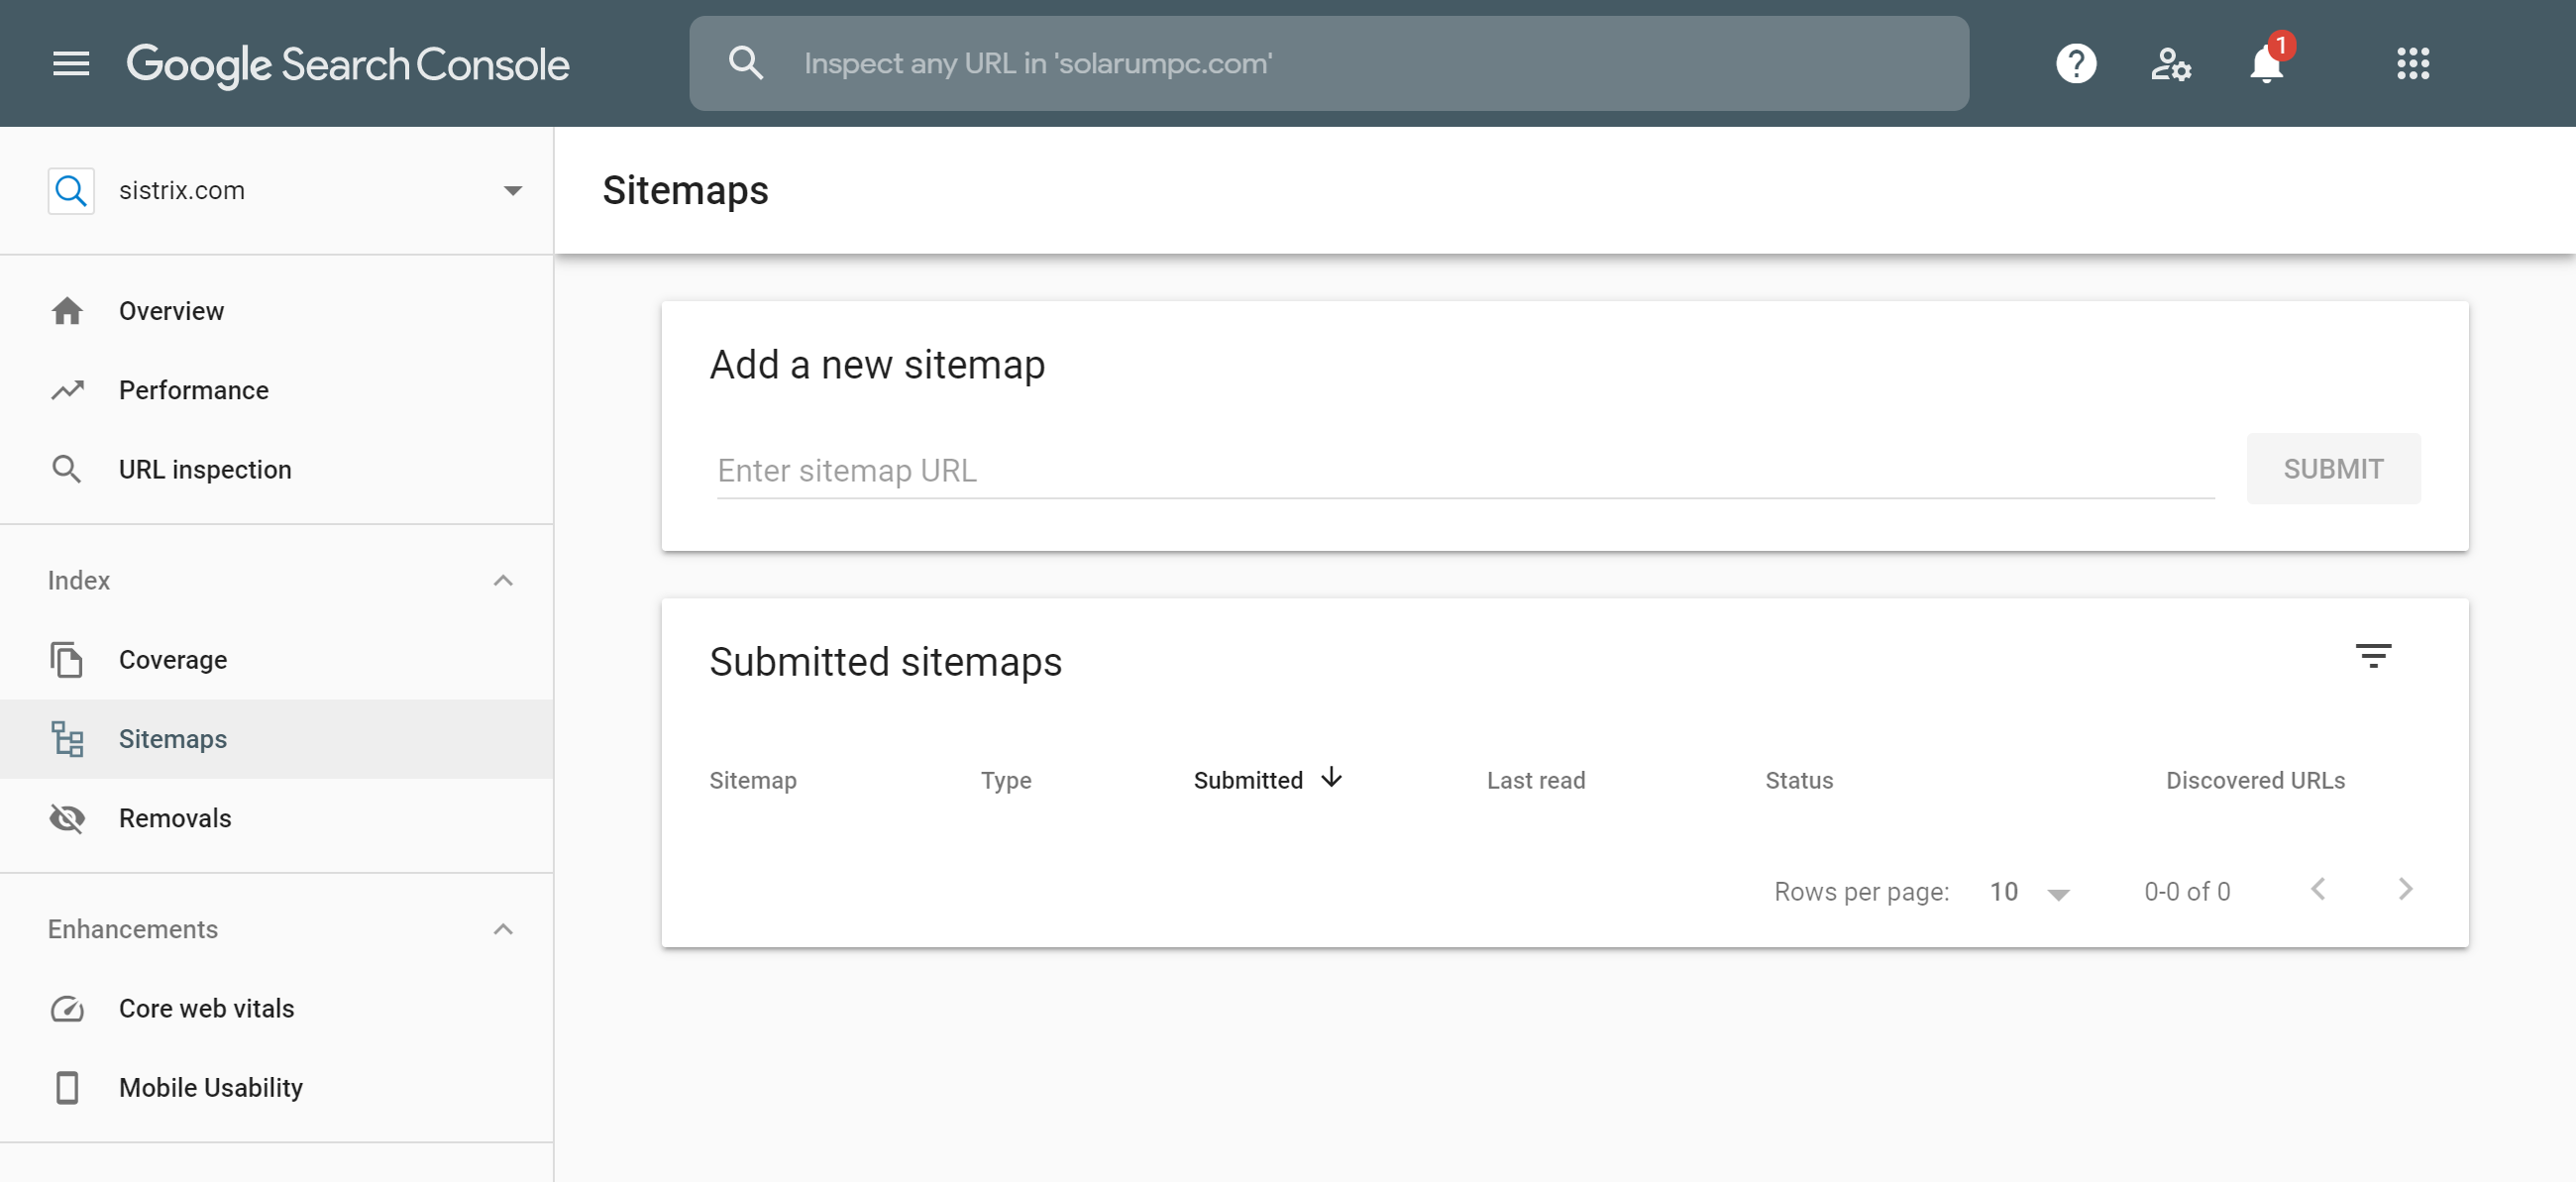
Task: Open the notifications bell
Action: click(2266, 64)
